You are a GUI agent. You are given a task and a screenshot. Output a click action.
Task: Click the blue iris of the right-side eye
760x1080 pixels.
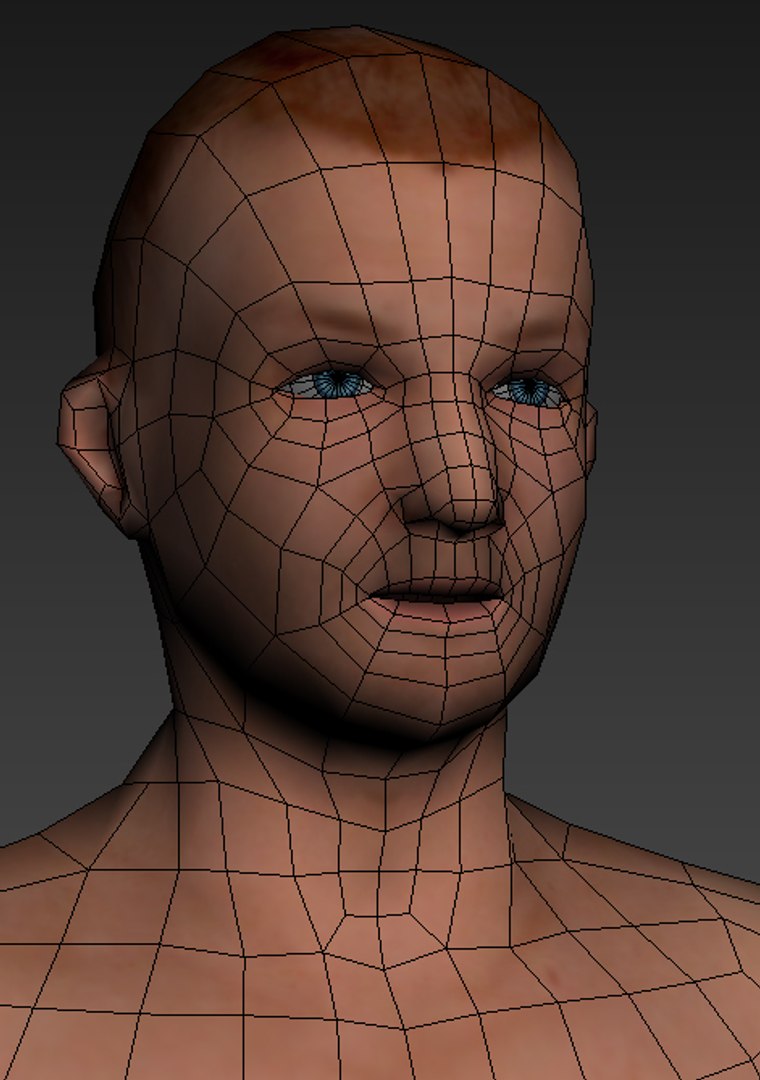[x=529, y=391]
